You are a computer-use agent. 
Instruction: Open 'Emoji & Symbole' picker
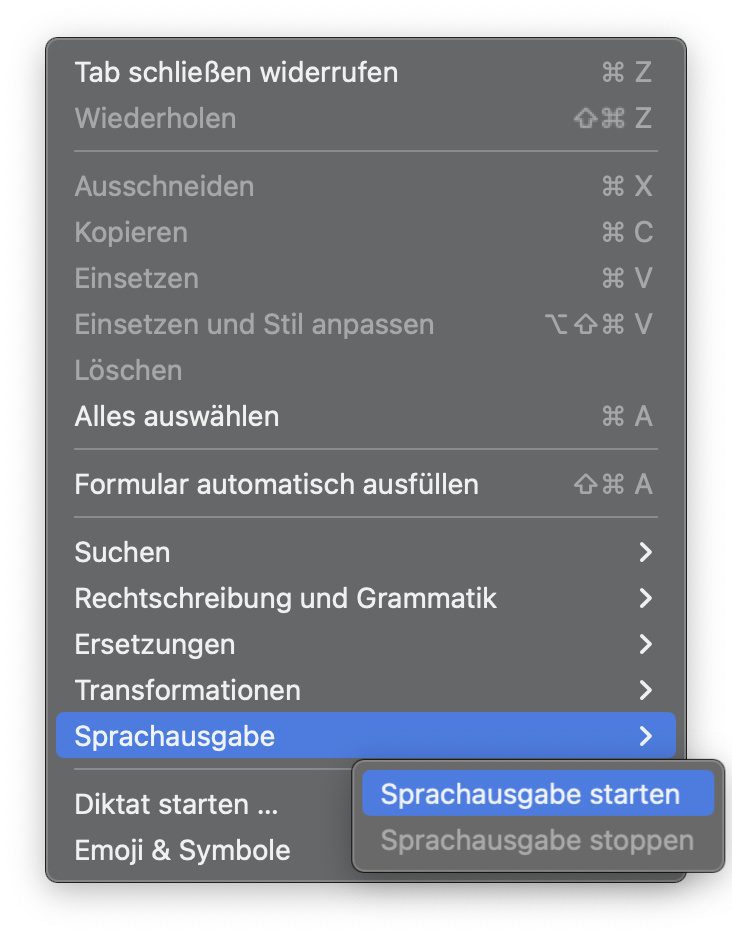pos(182,850)
